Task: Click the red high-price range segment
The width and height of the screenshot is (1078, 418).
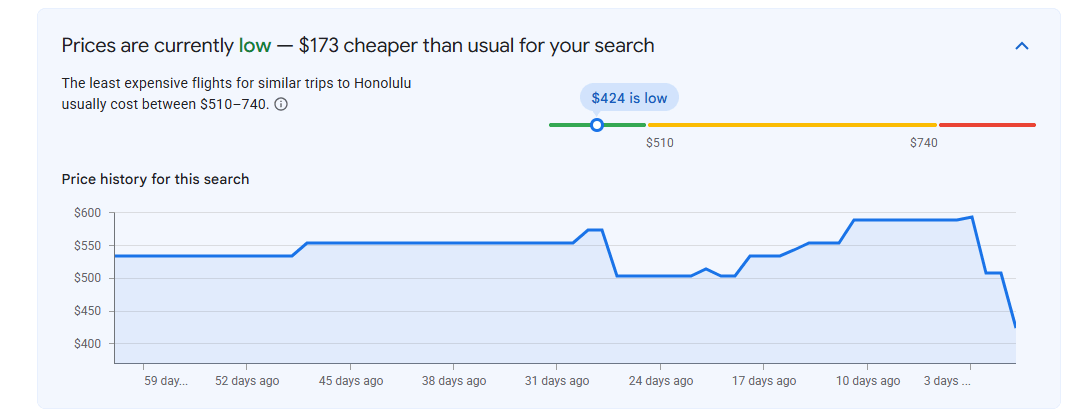Action: click(x=987, y=125)
